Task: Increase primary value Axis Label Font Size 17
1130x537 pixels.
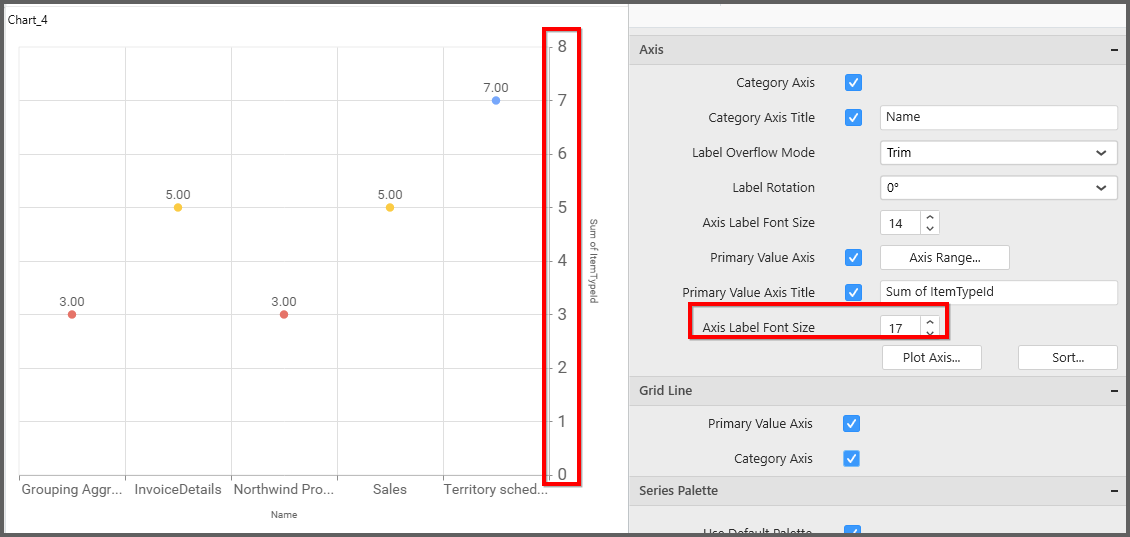Action: [930, 322]
